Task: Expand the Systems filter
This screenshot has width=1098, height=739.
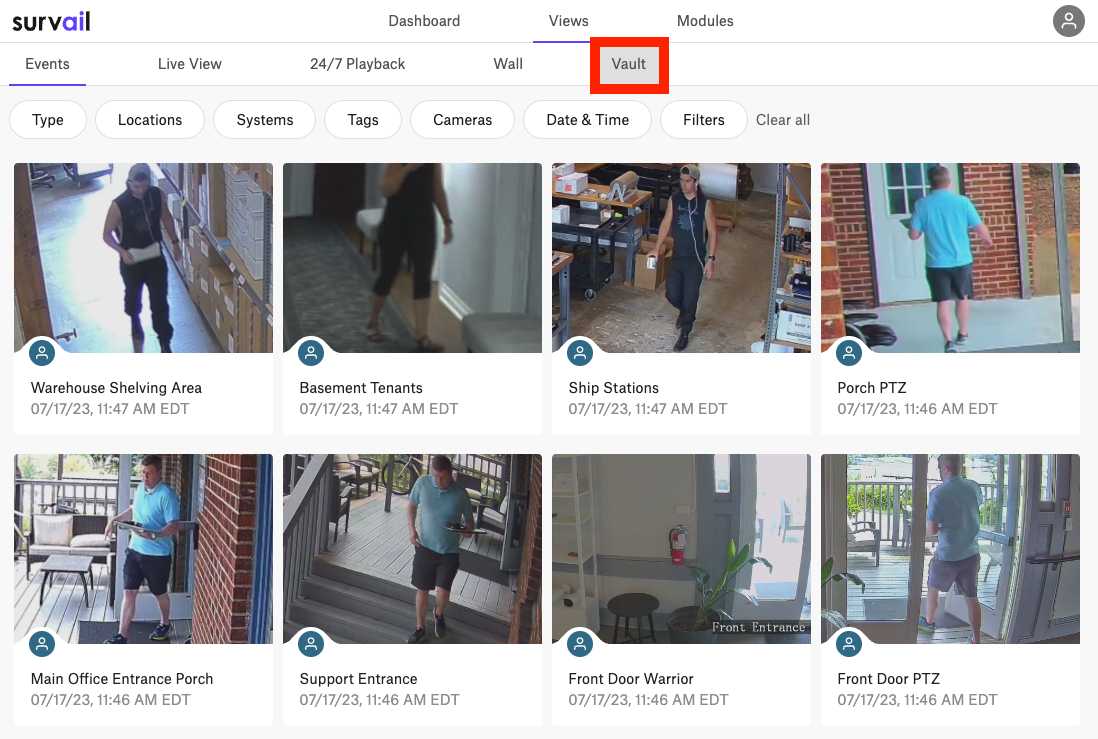Action: pyautogui.click(x=265, y=120)
